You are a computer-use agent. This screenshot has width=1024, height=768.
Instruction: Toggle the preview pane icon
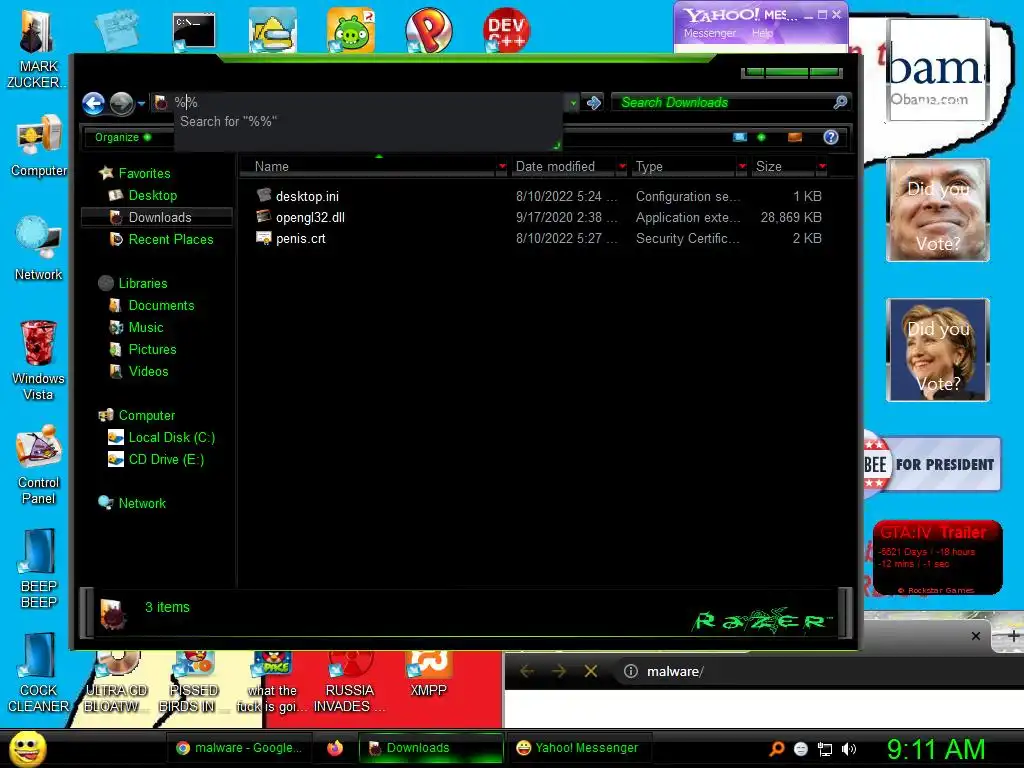coord(795,137)
